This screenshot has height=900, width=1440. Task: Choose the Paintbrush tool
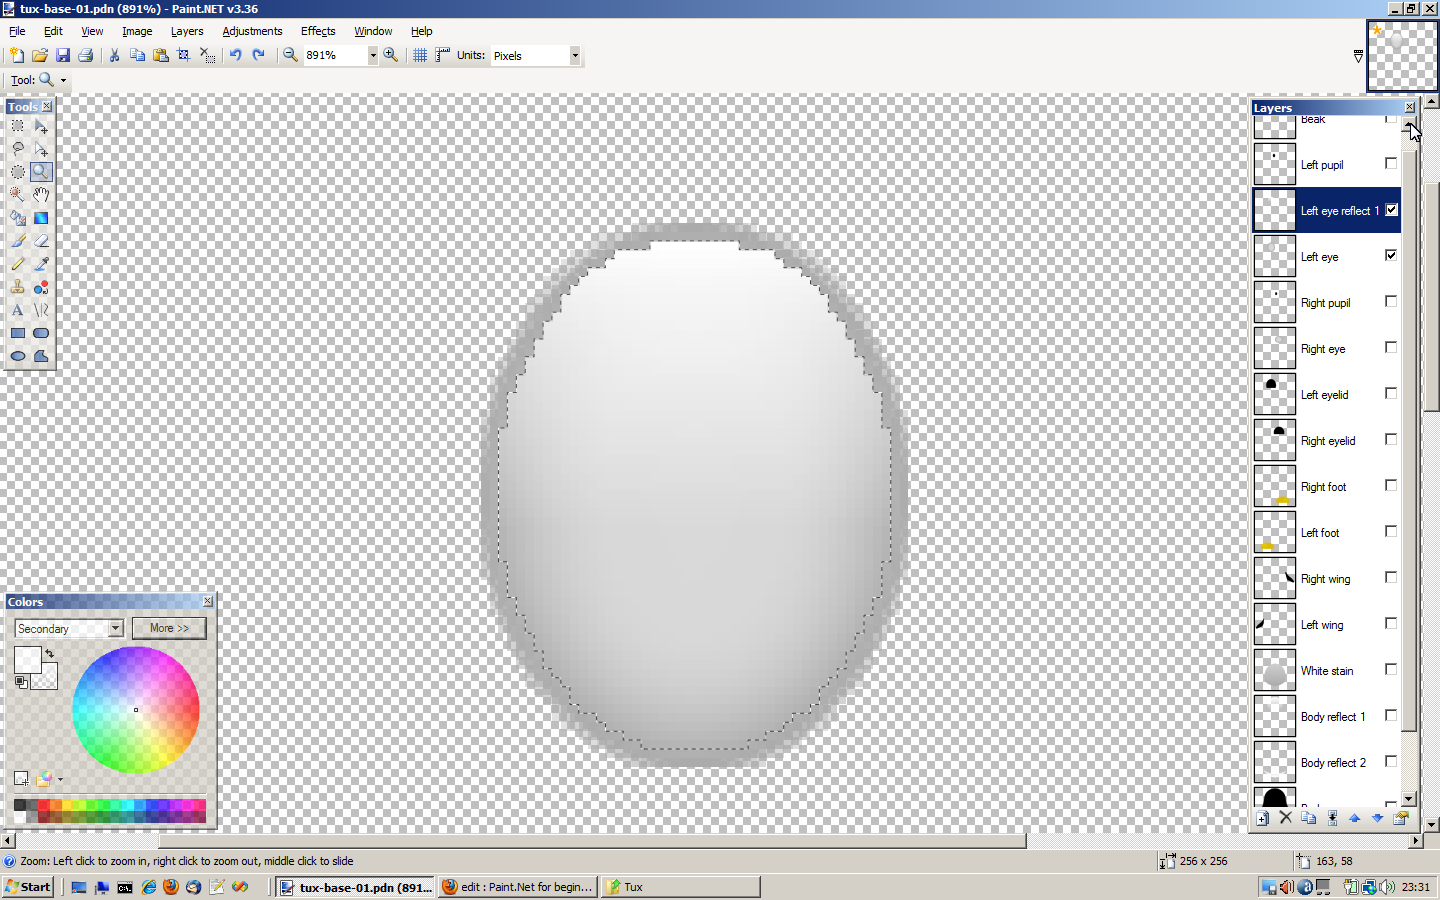[x=18, y=241]
